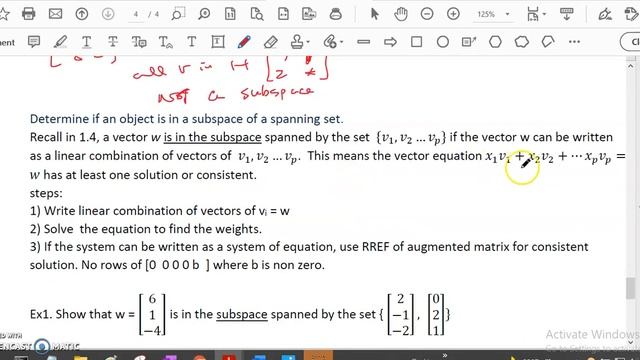Viewport: 640px width, 360px height.
Task: Click step '2) Solve the equation' line
Action: [146, 229]
